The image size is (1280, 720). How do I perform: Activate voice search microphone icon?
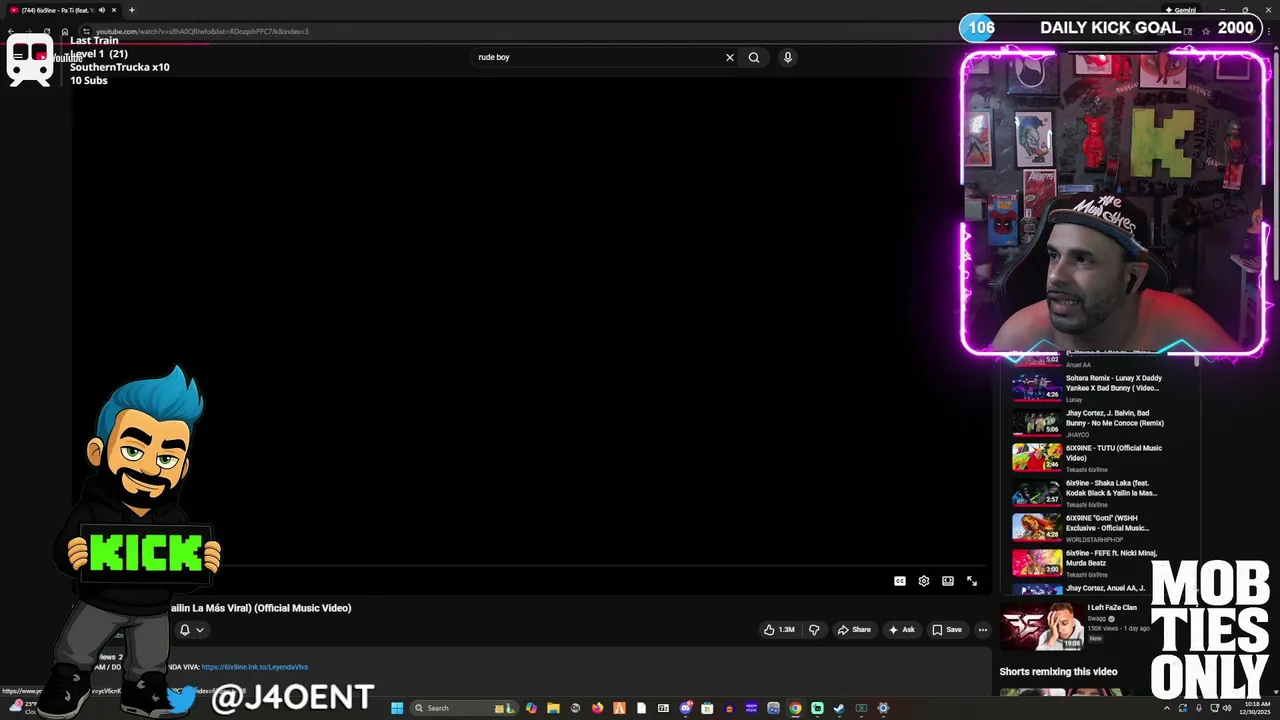(x=788, y=57)
